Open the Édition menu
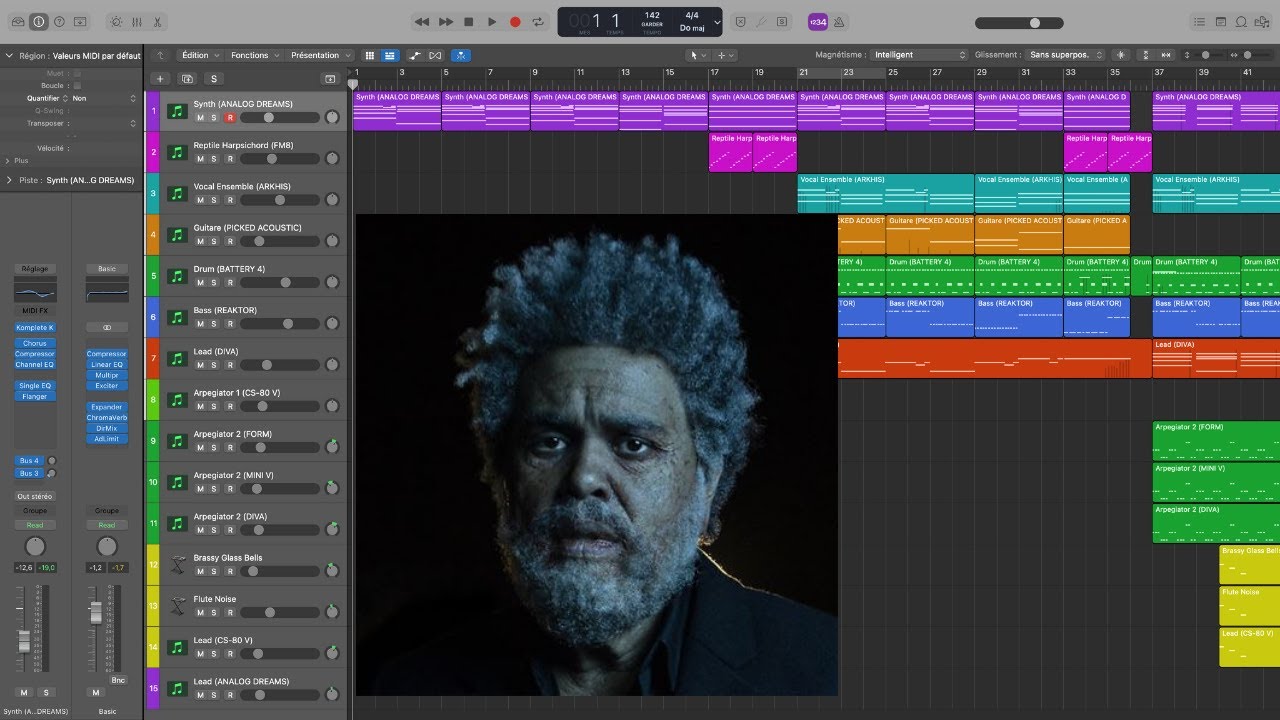This screenshot has width=1280, height=720. click(x=200, y=55)
